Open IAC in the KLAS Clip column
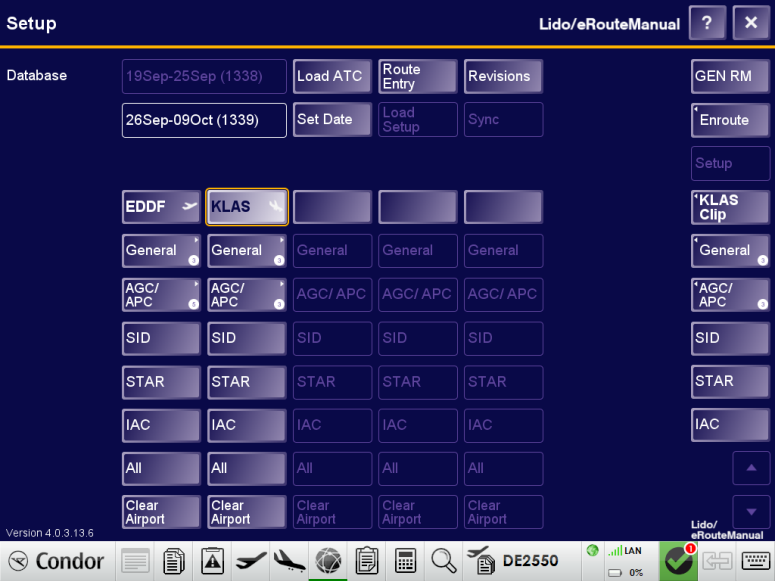Image resolution: width=775 pixels, height=581 pixels. [x=730, y=425]
